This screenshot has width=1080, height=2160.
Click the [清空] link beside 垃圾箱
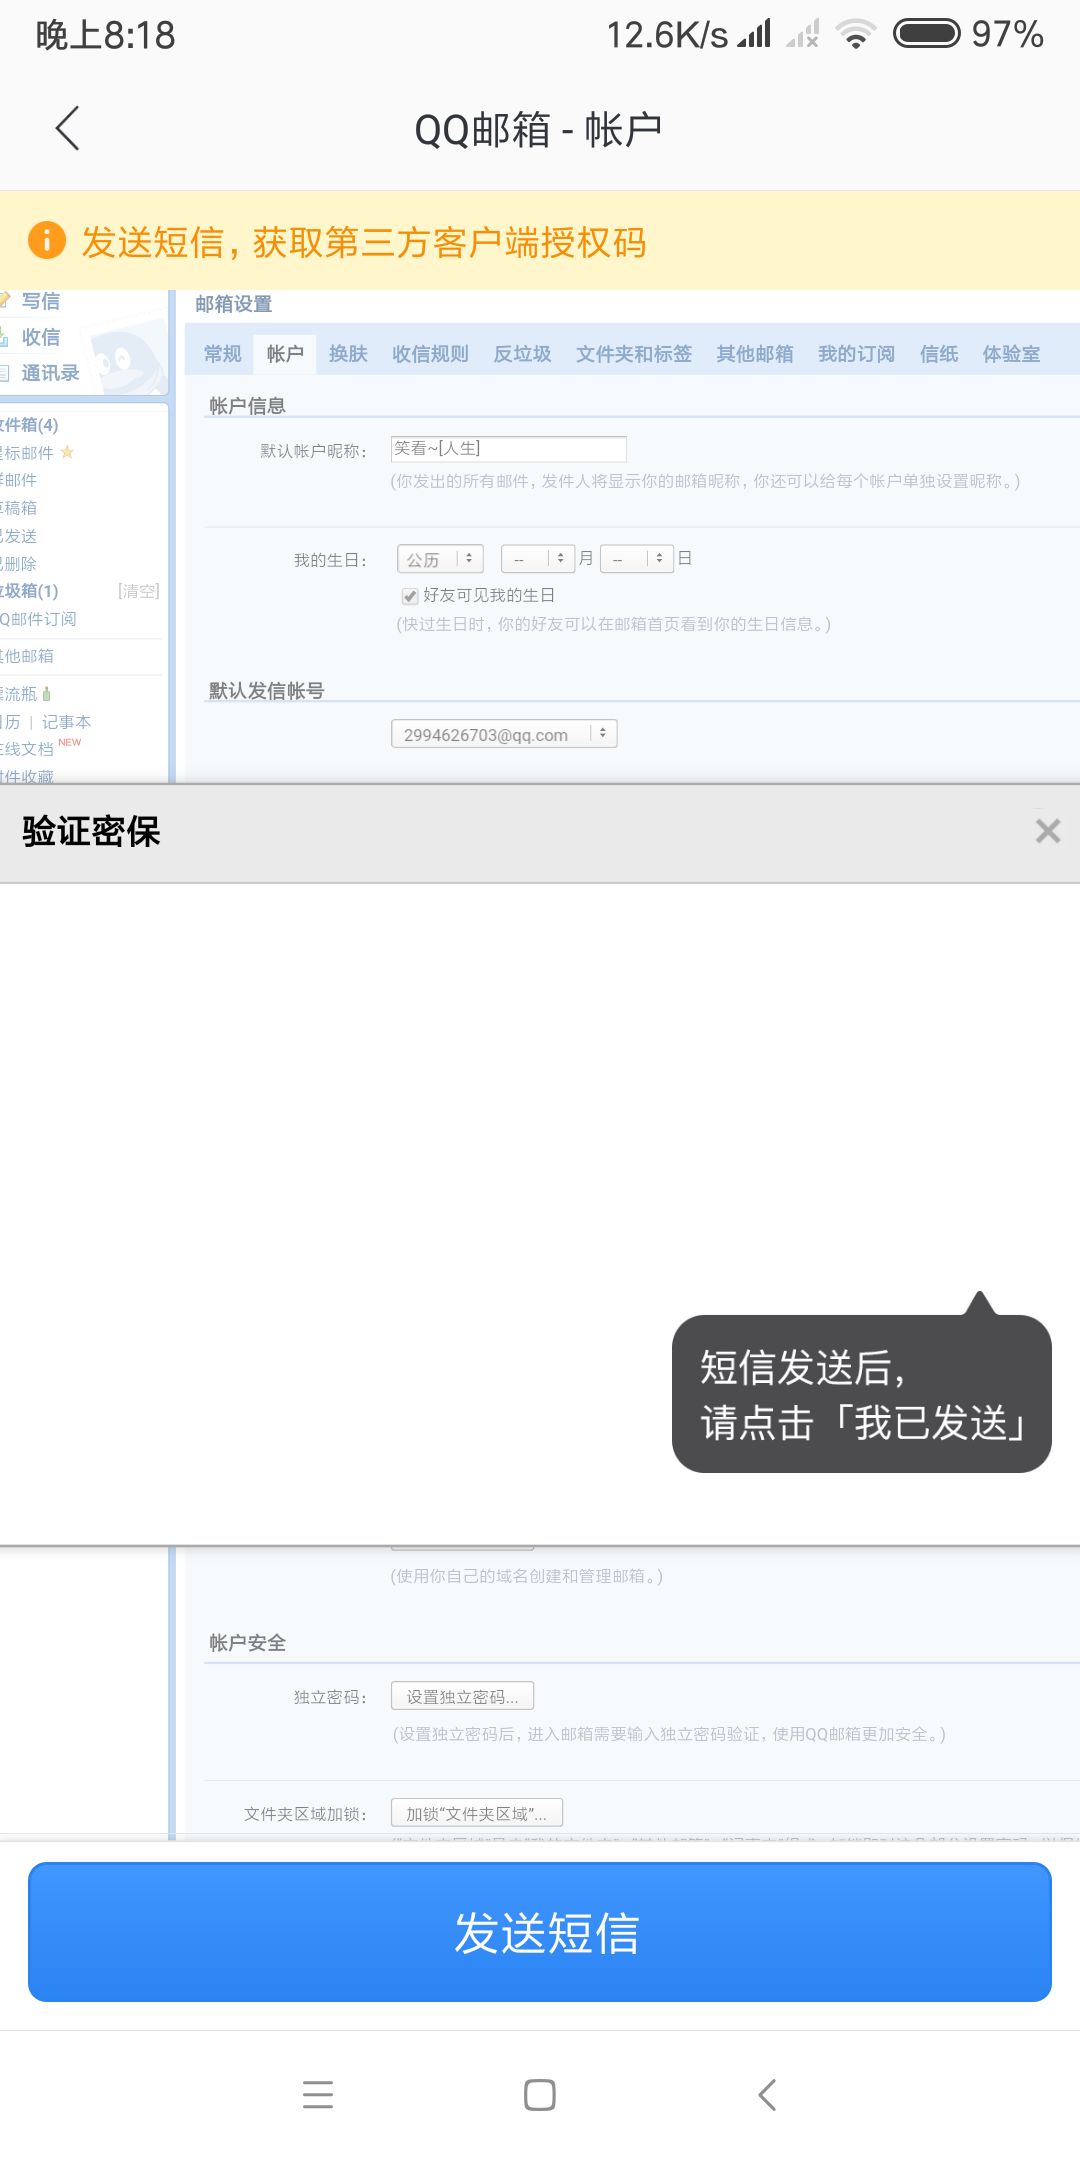click(138, 591)
